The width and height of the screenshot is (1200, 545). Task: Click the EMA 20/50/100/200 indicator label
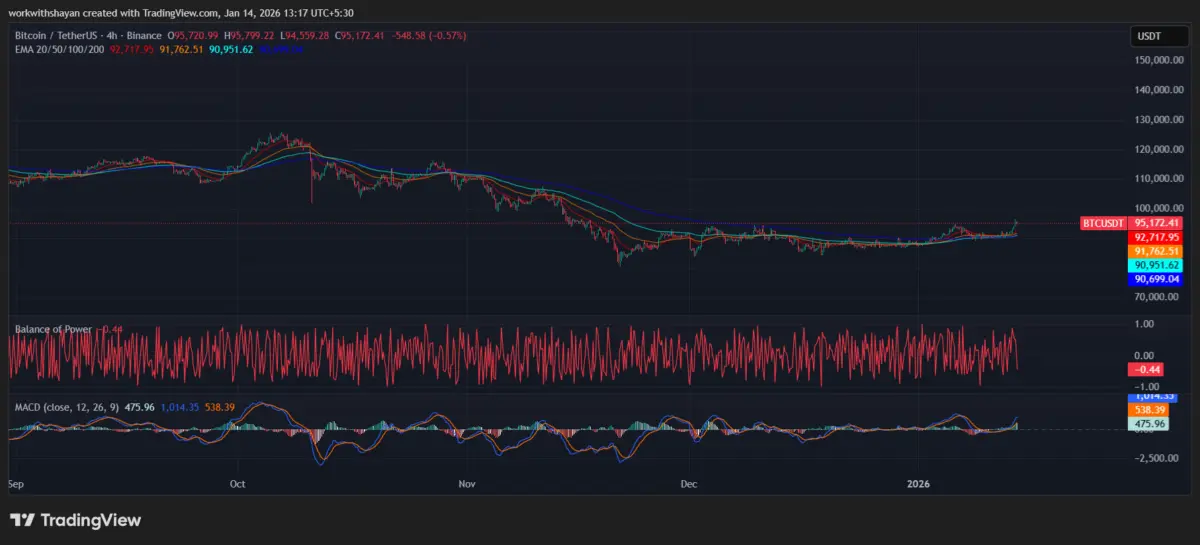coord(59,48)
